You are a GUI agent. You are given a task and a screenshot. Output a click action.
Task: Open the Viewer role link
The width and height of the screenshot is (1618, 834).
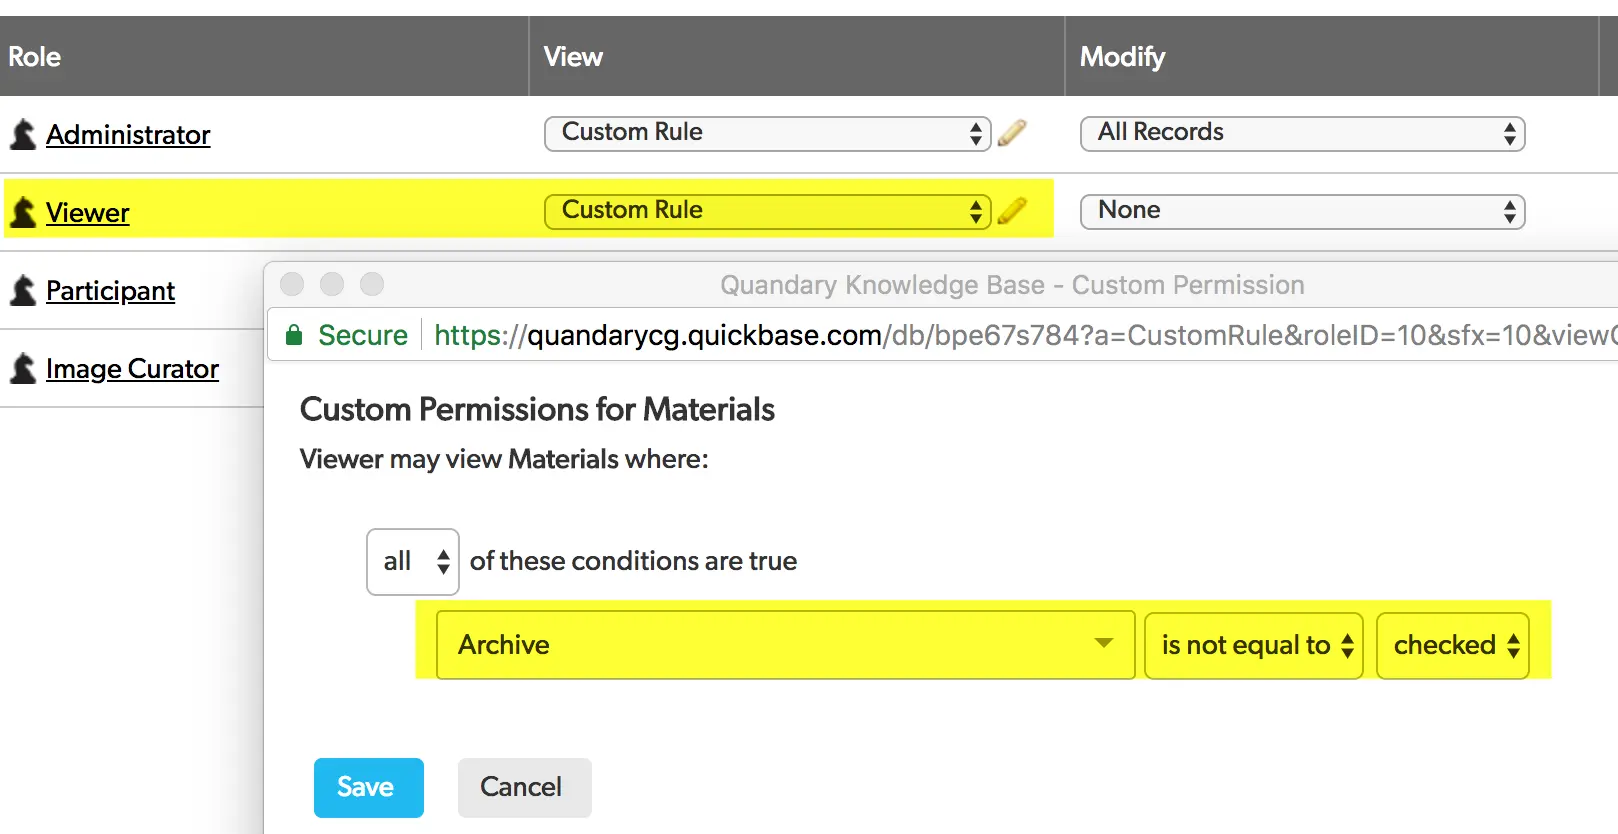pos(88,213)
